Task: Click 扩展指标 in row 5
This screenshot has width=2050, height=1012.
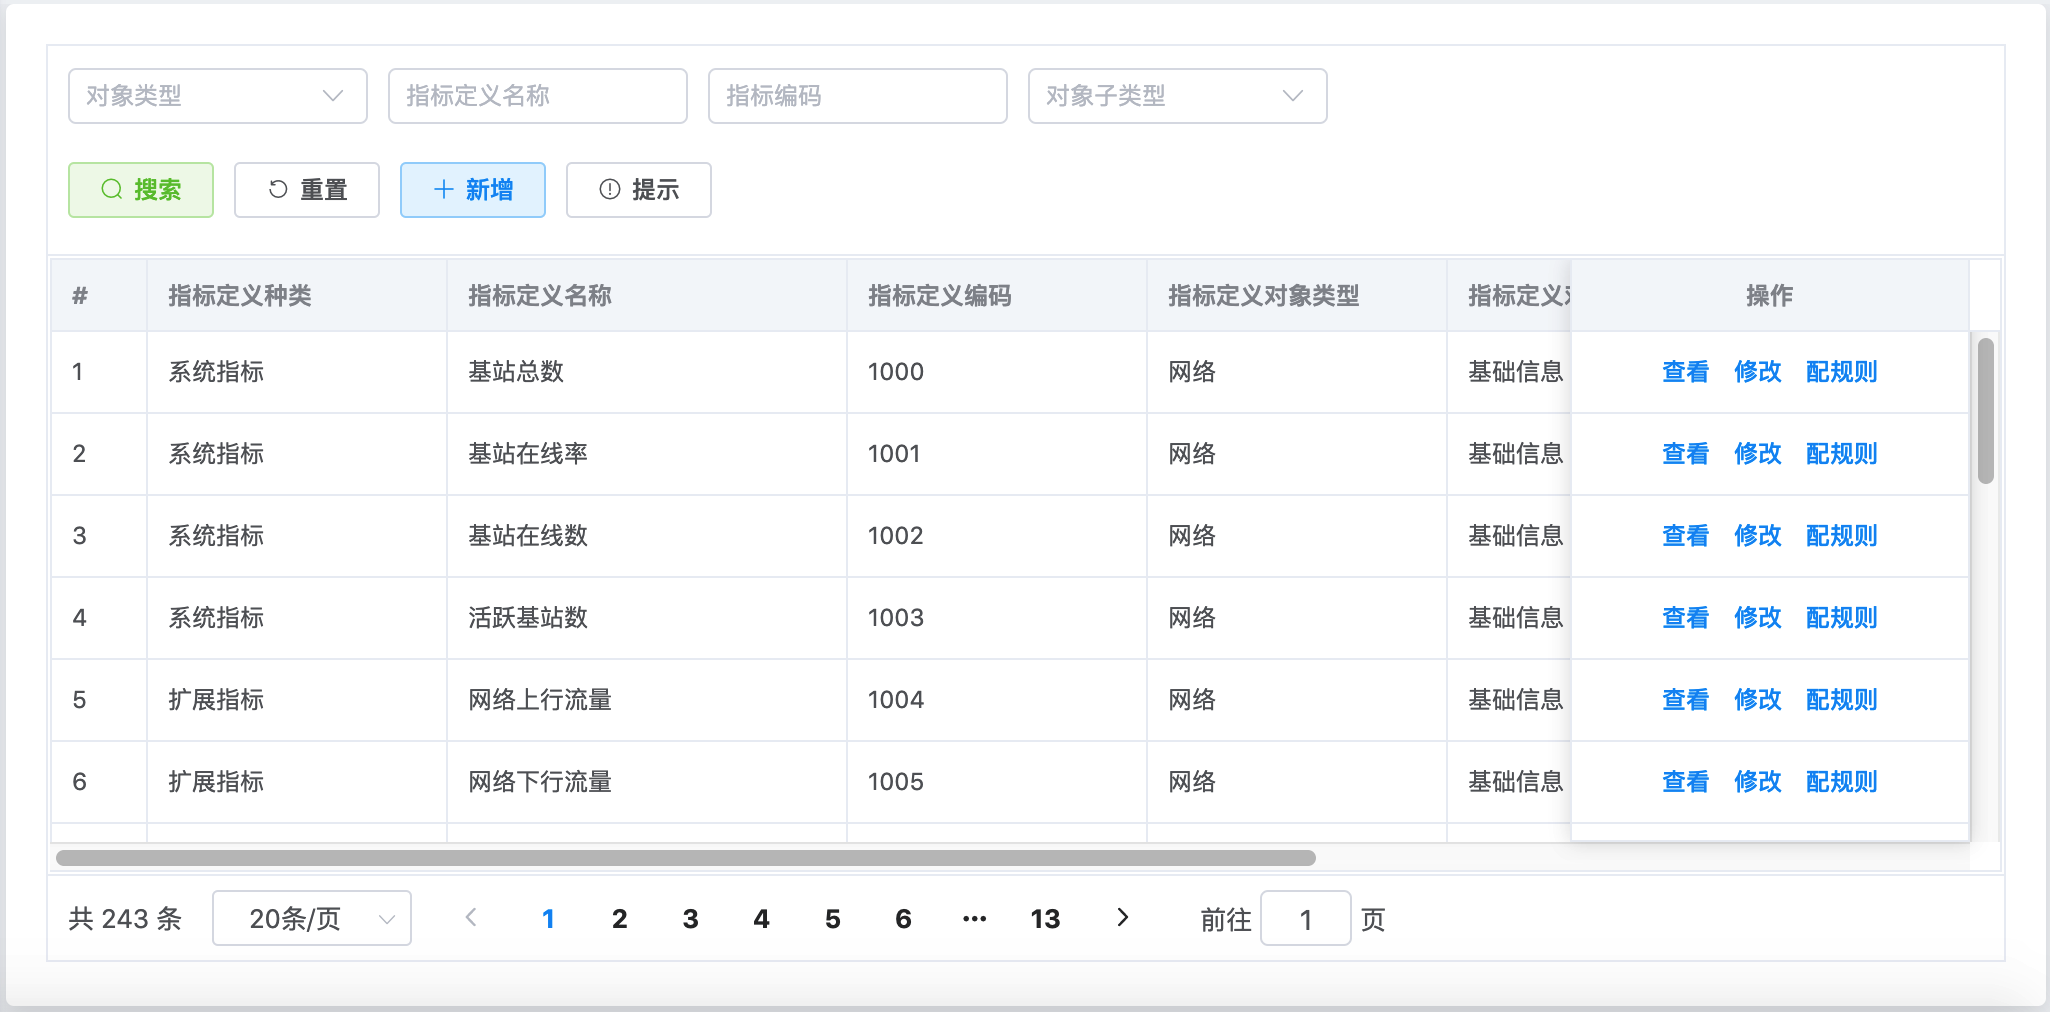Action: click(216, 700)
